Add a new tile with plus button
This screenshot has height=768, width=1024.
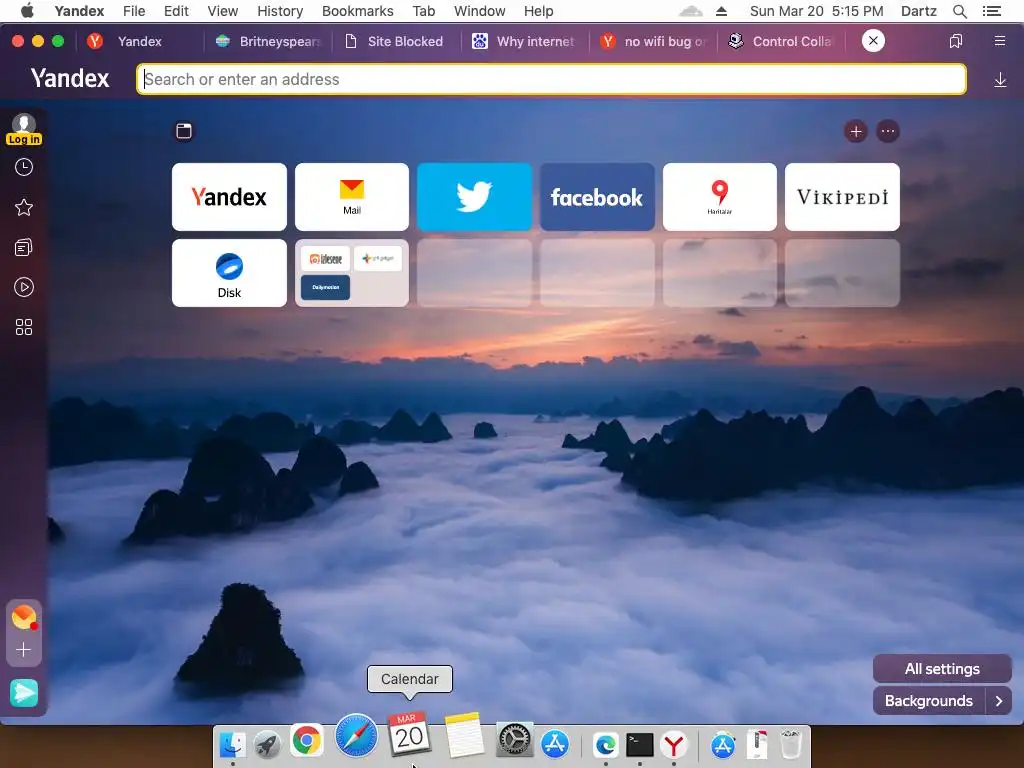(856, 131)
